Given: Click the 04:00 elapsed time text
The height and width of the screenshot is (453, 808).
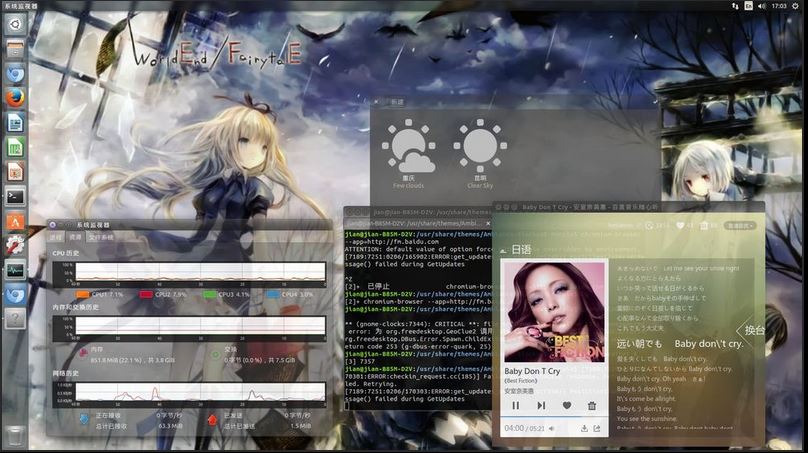Looking at the screenshot, I should click(514, 428).
